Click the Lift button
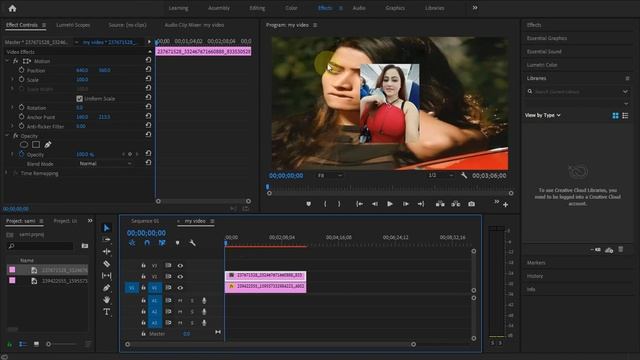 coord(440,204)
